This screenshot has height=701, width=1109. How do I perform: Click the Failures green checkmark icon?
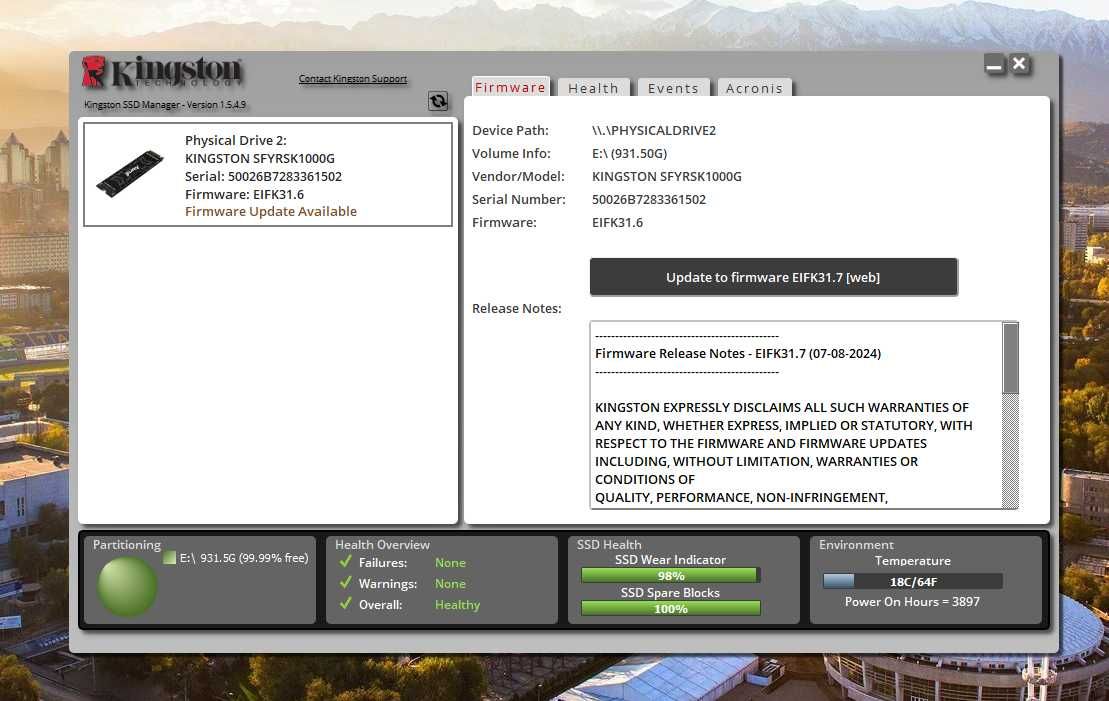[x=345, y=562]
